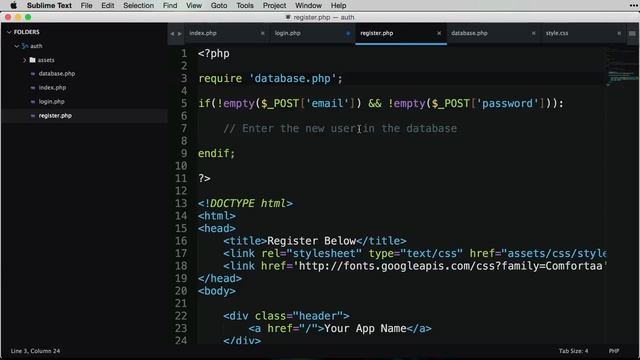Open the Sublime Text application menu

[x=49, y=5]
